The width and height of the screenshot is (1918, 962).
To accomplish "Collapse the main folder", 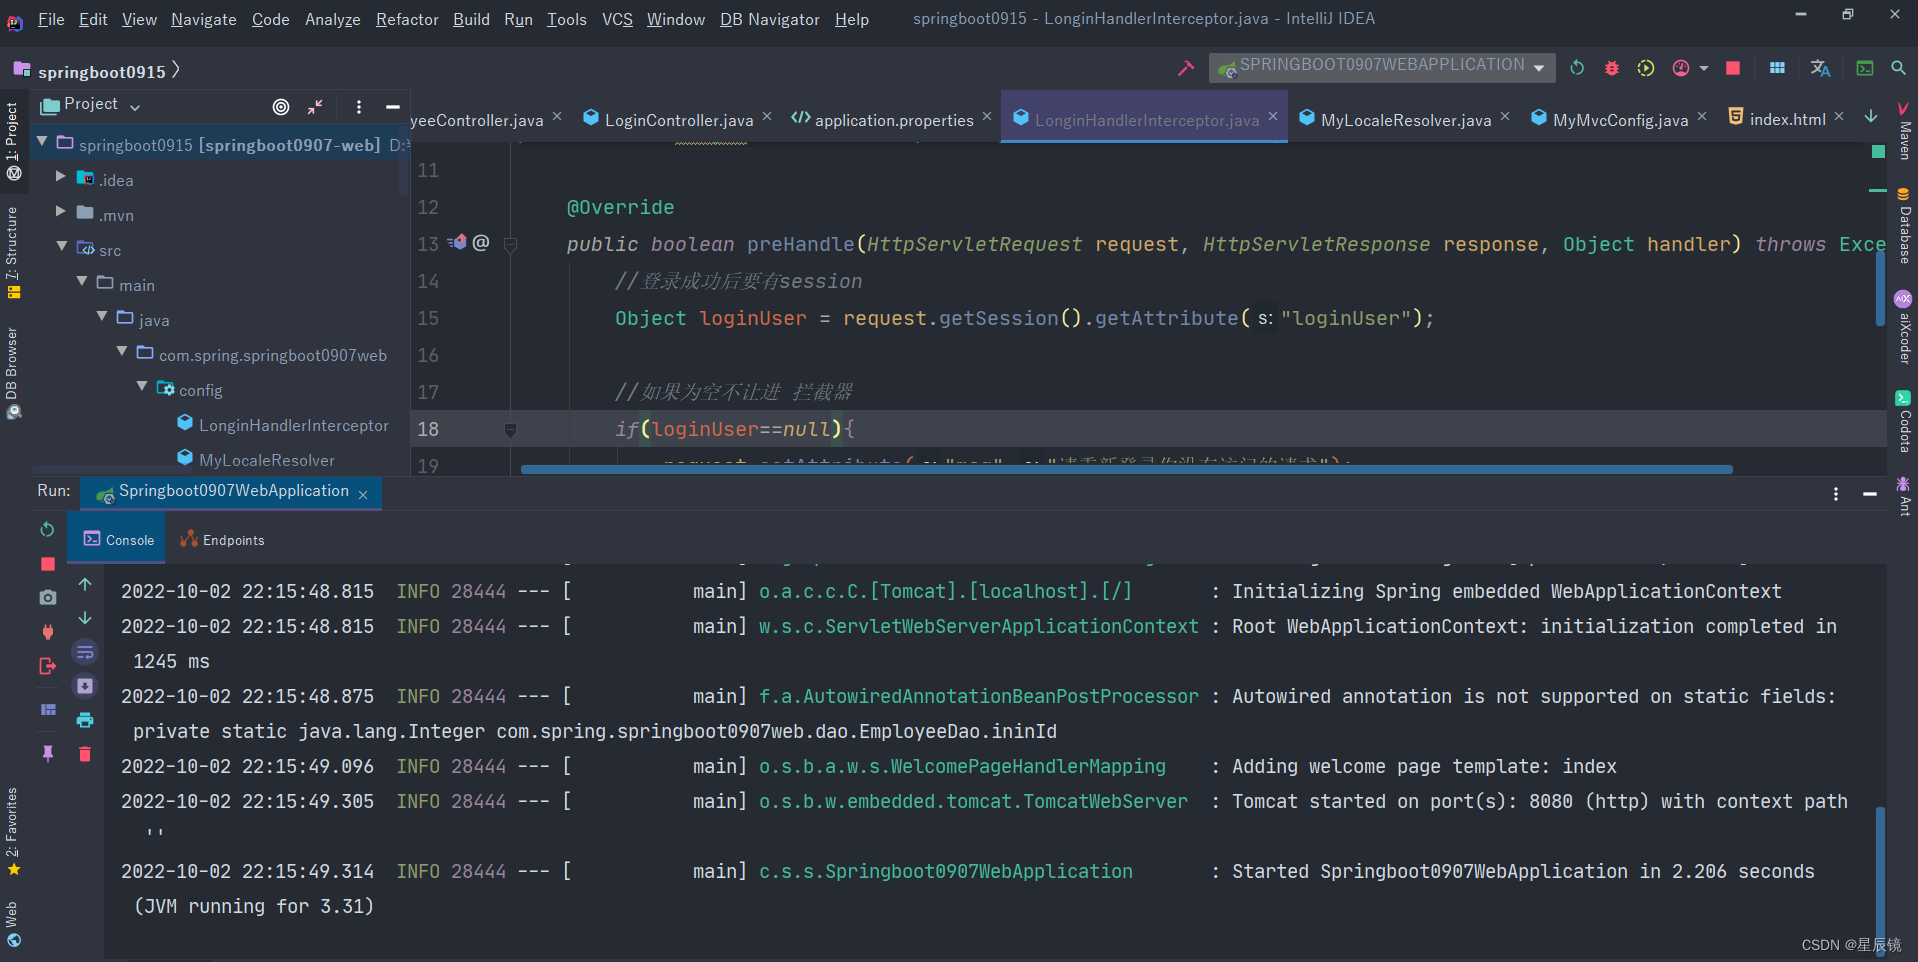I will click(x=82, y=283).
